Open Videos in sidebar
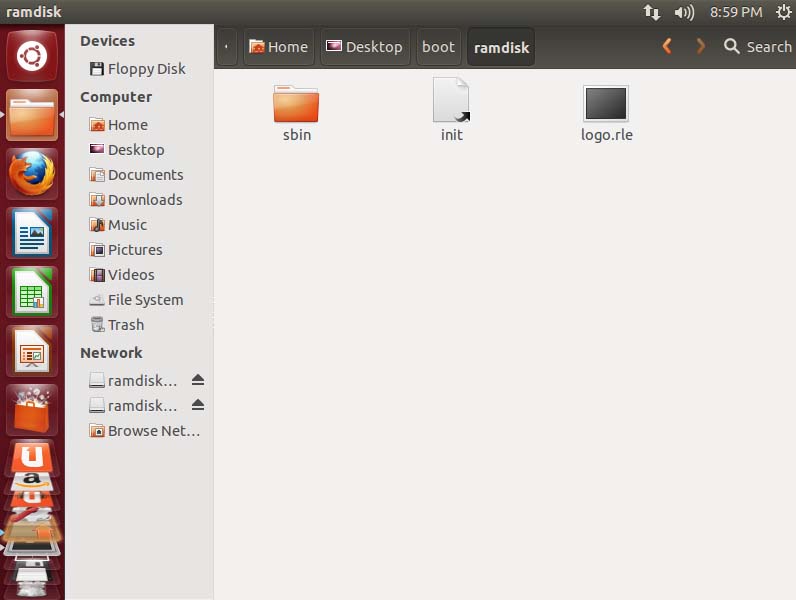Viewport: 796px width, 600px height. click(121, 275)
